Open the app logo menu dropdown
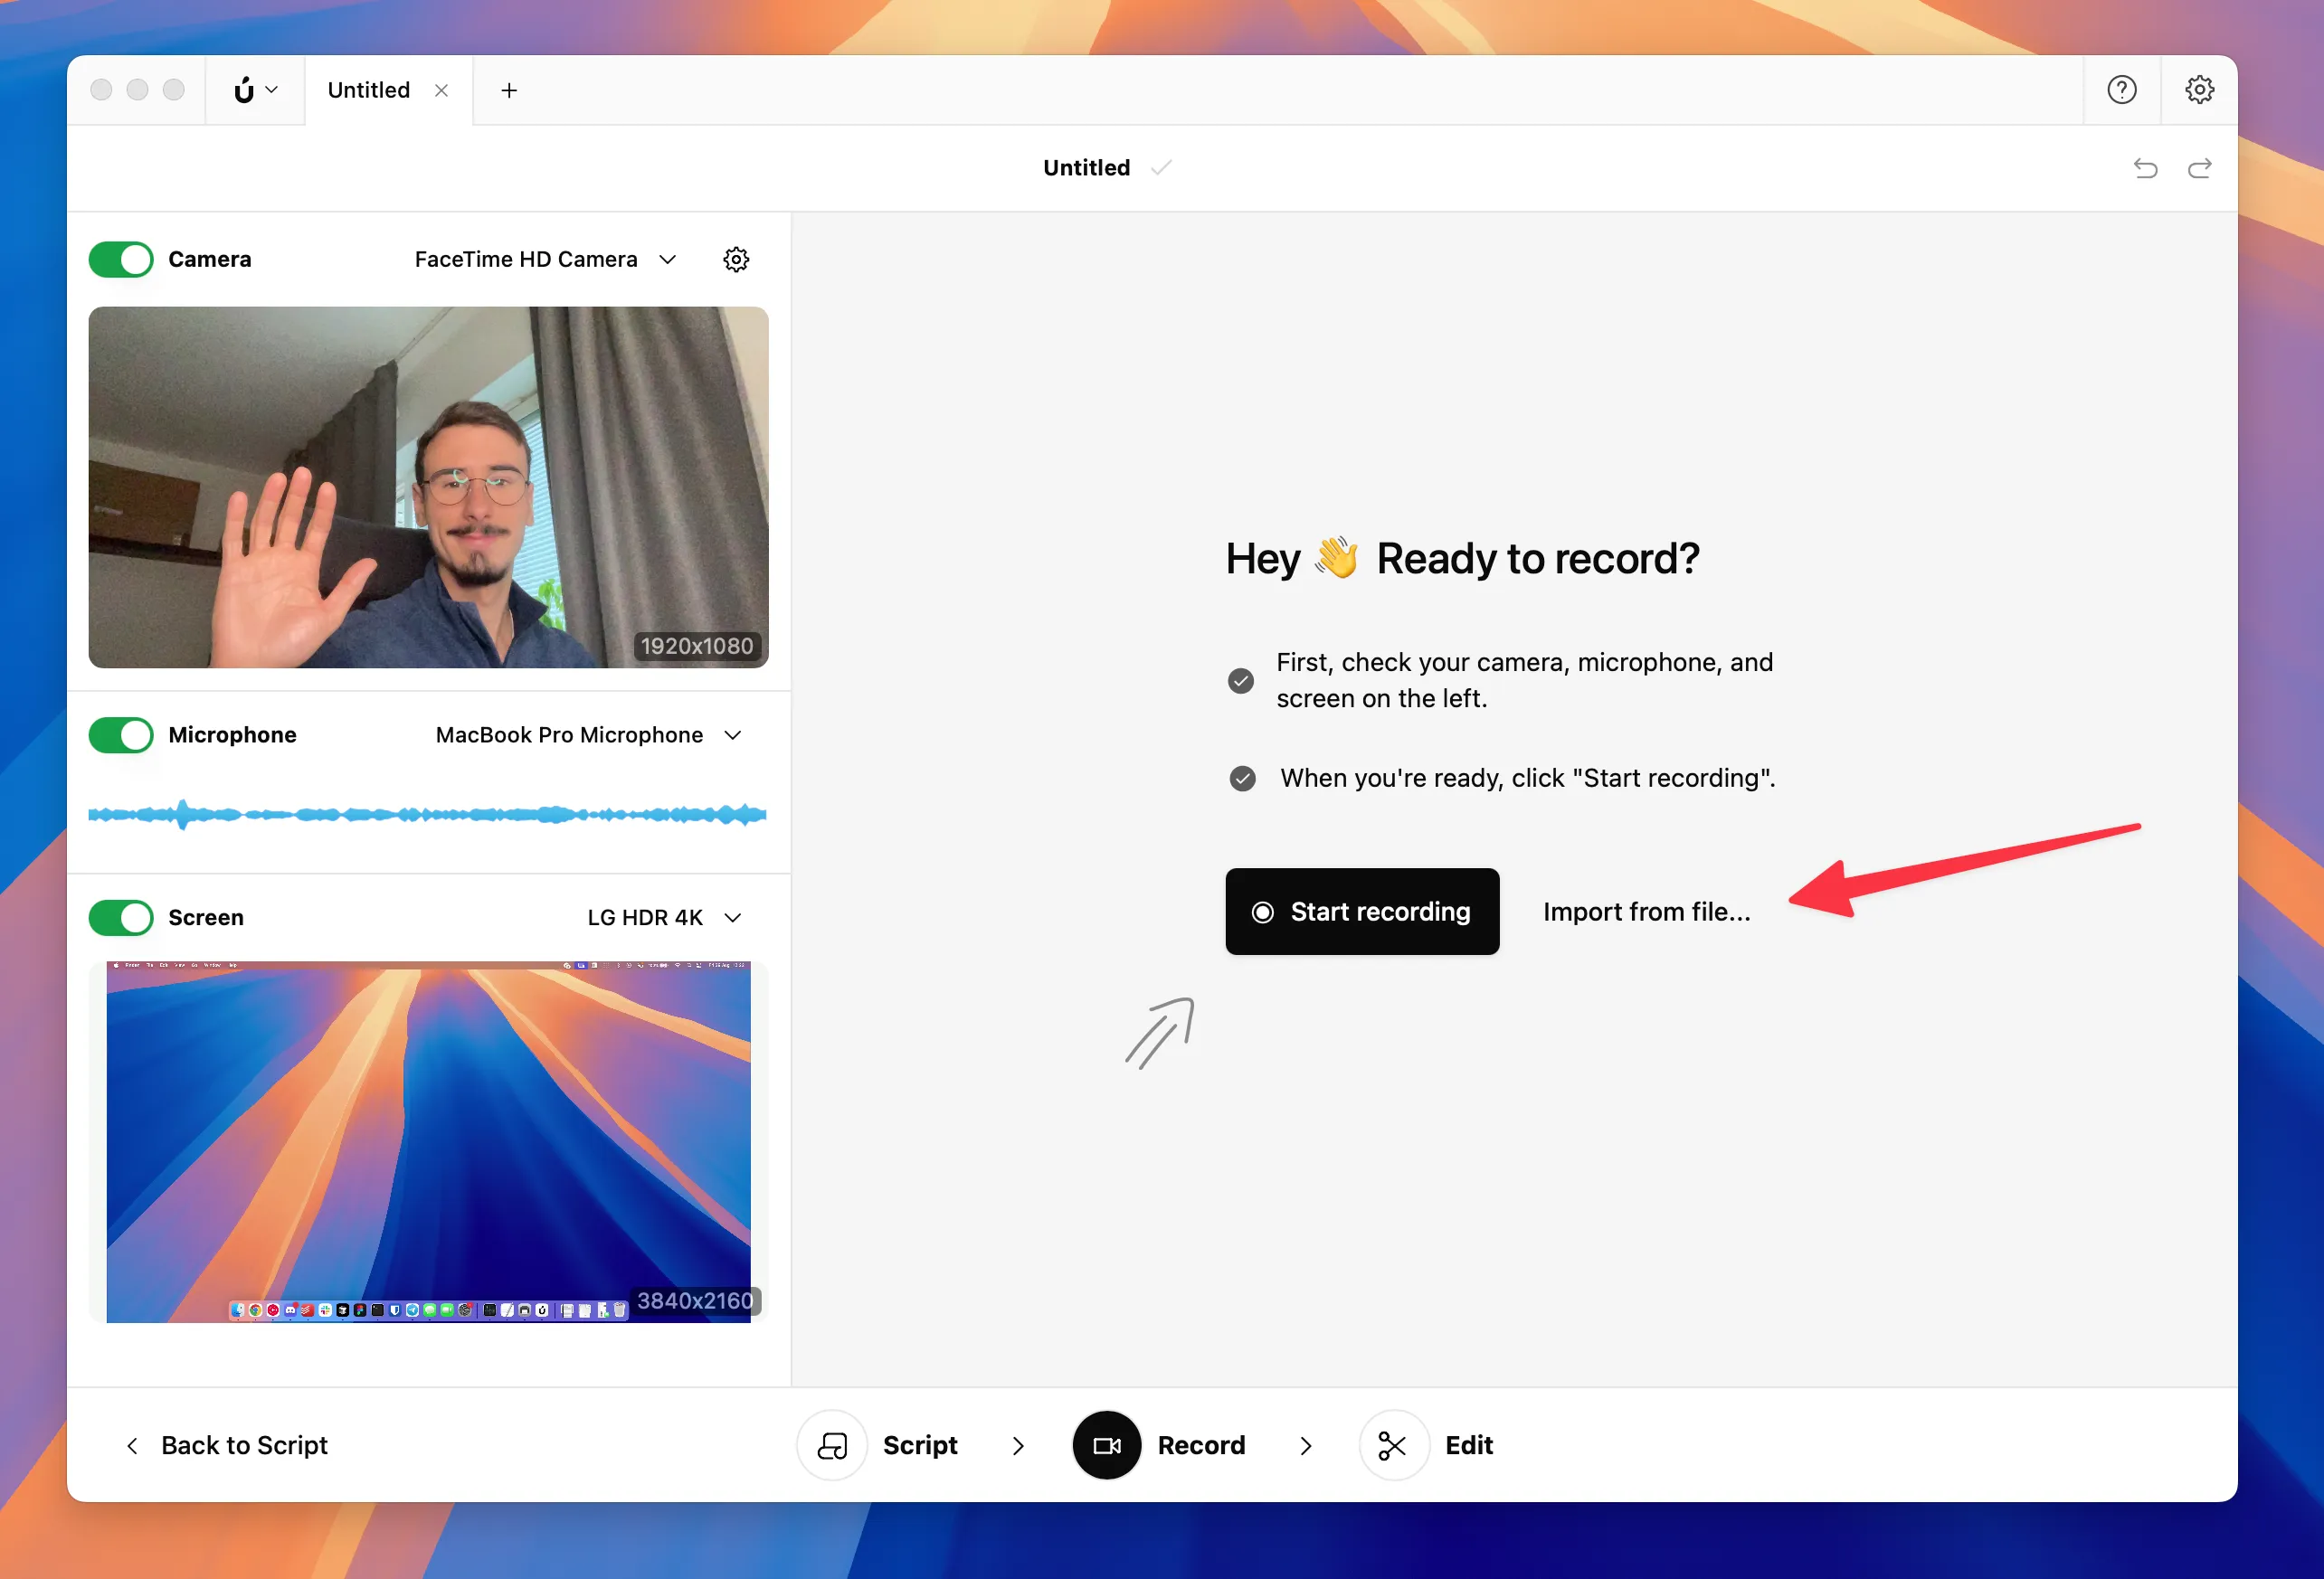 tap(255, 90)
